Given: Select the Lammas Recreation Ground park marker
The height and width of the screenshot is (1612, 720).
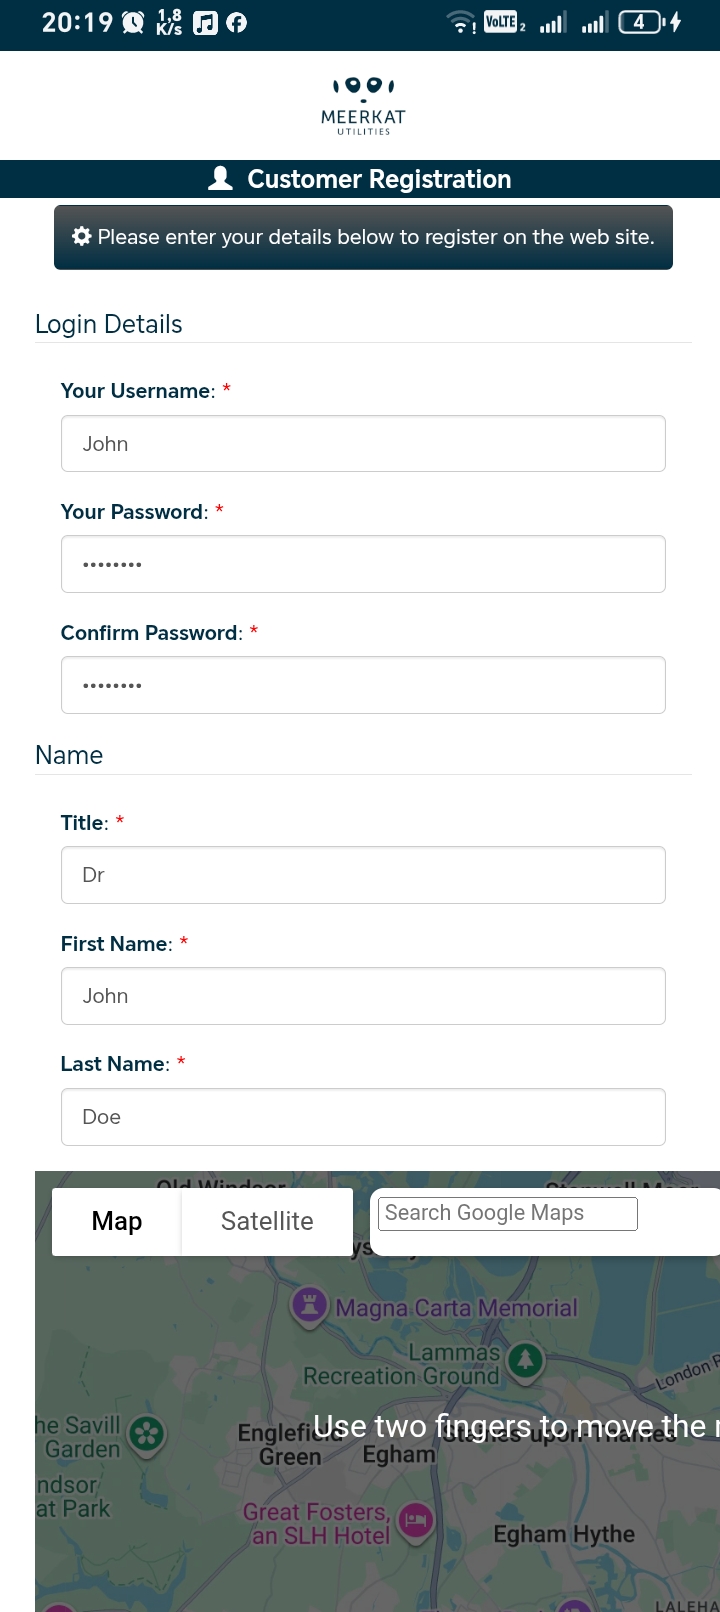Looking at the screenshot, I should (x=526, y=1361).
